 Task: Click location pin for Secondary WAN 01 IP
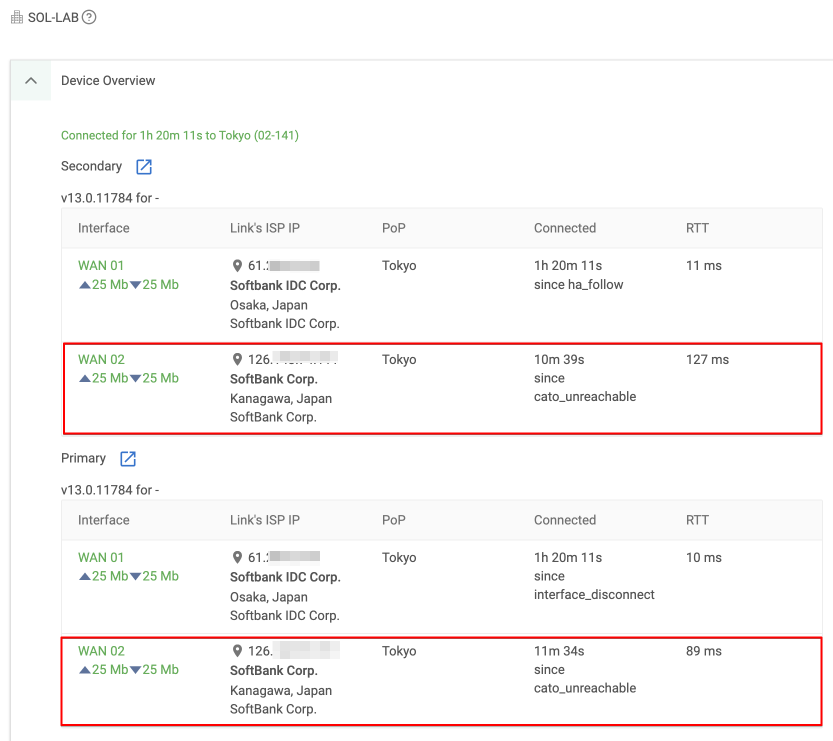237,266
